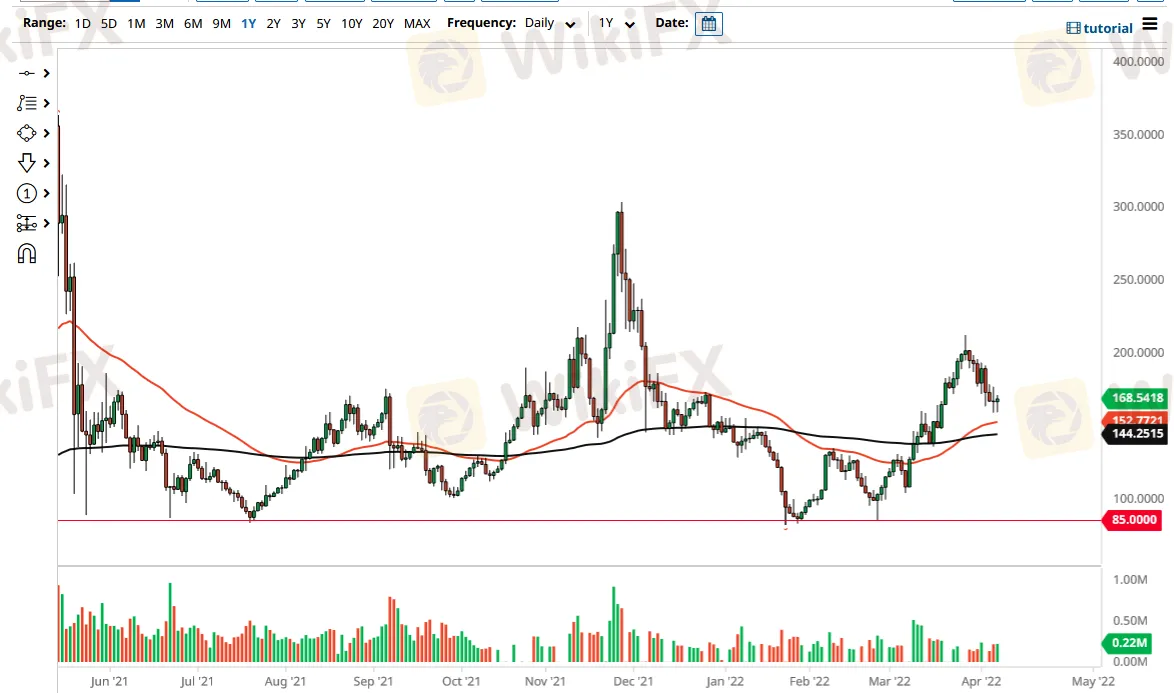Select the circled number label tool
The width and height of the screenshot is (1174, 693).
(x=27, y=193)
